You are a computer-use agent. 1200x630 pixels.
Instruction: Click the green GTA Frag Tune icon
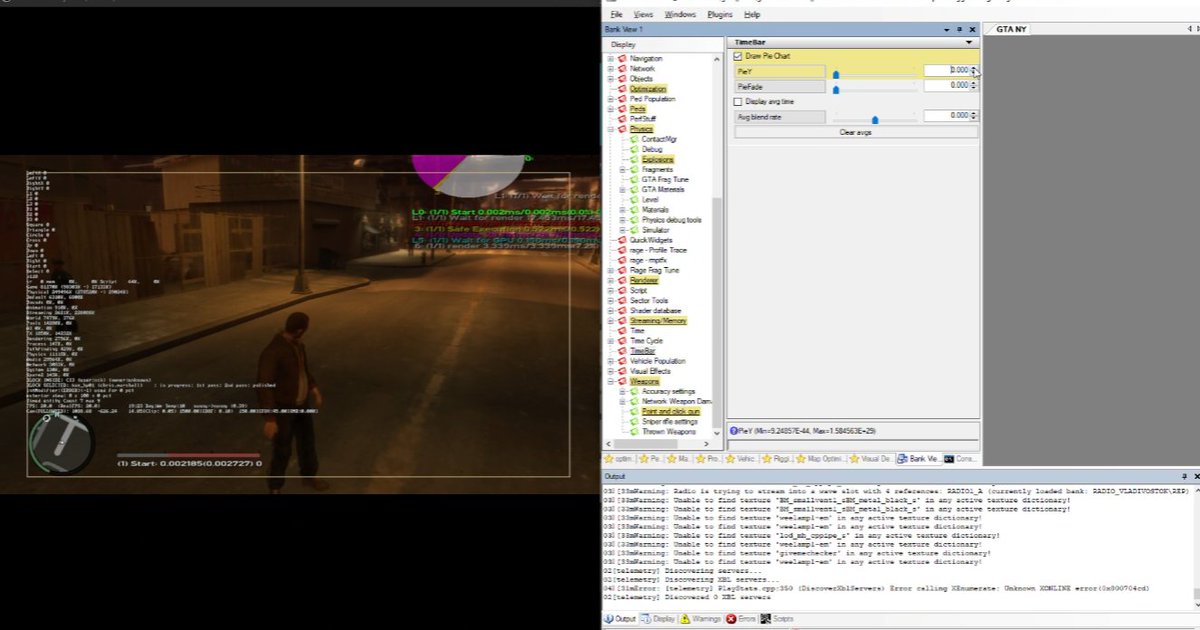coord(634,180)
